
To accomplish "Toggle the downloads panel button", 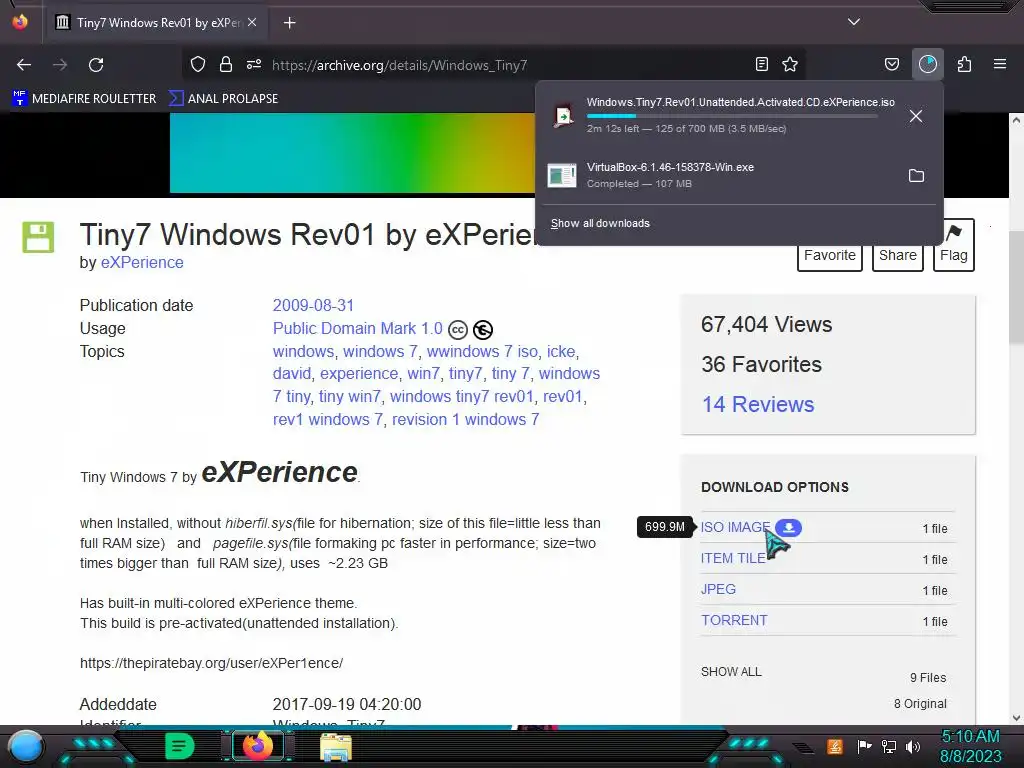I will click(x=927, y=64).
